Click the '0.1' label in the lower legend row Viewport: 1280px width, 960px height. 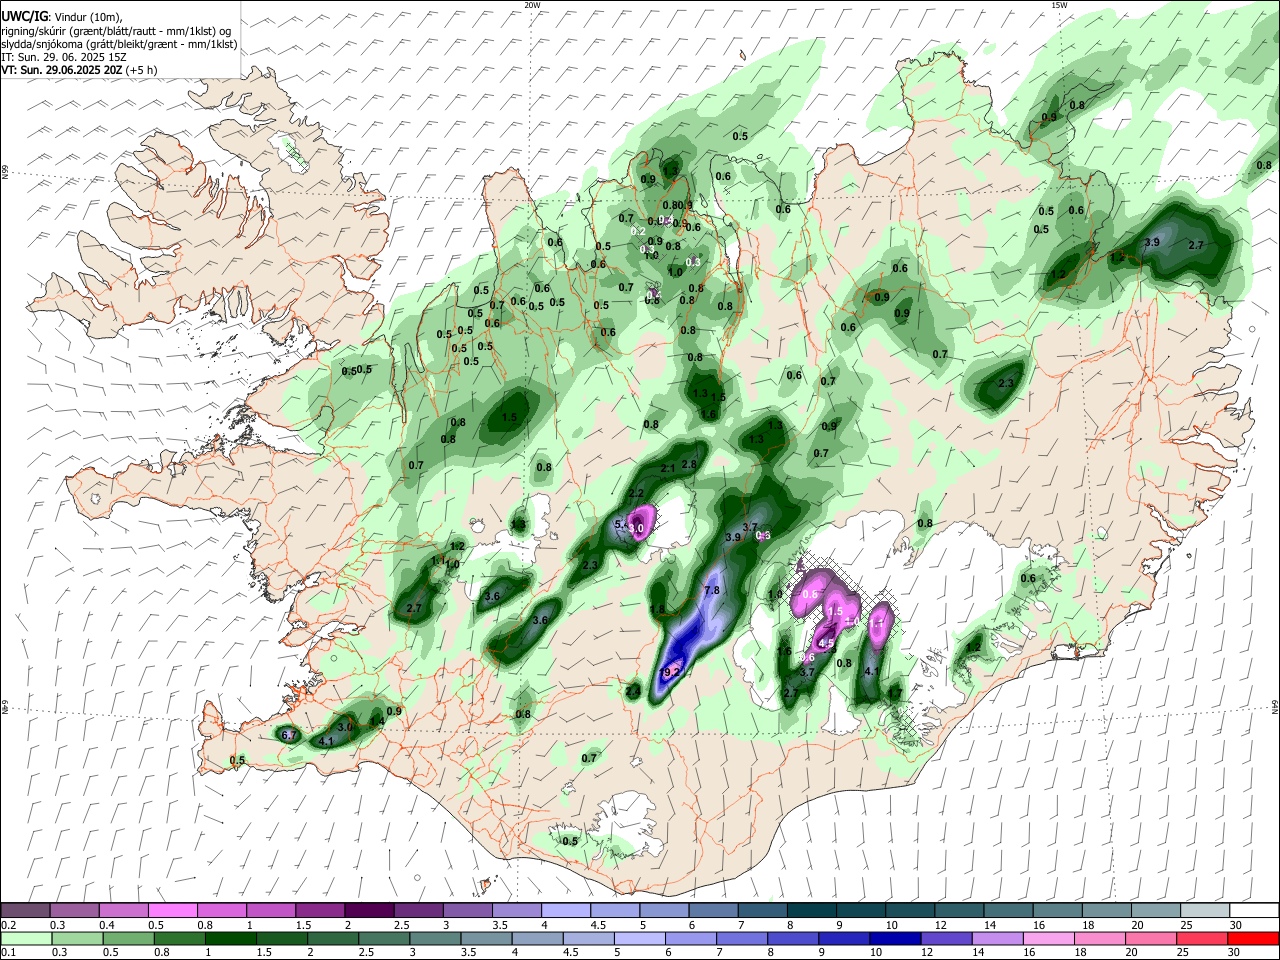(8, 952)
